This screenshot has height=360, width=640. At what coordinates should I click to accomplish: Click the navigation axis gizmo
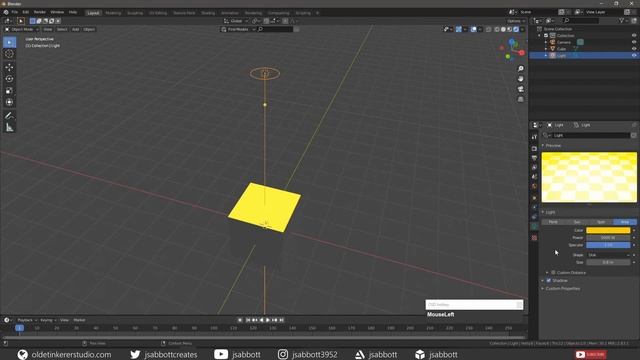coord(512,49)
